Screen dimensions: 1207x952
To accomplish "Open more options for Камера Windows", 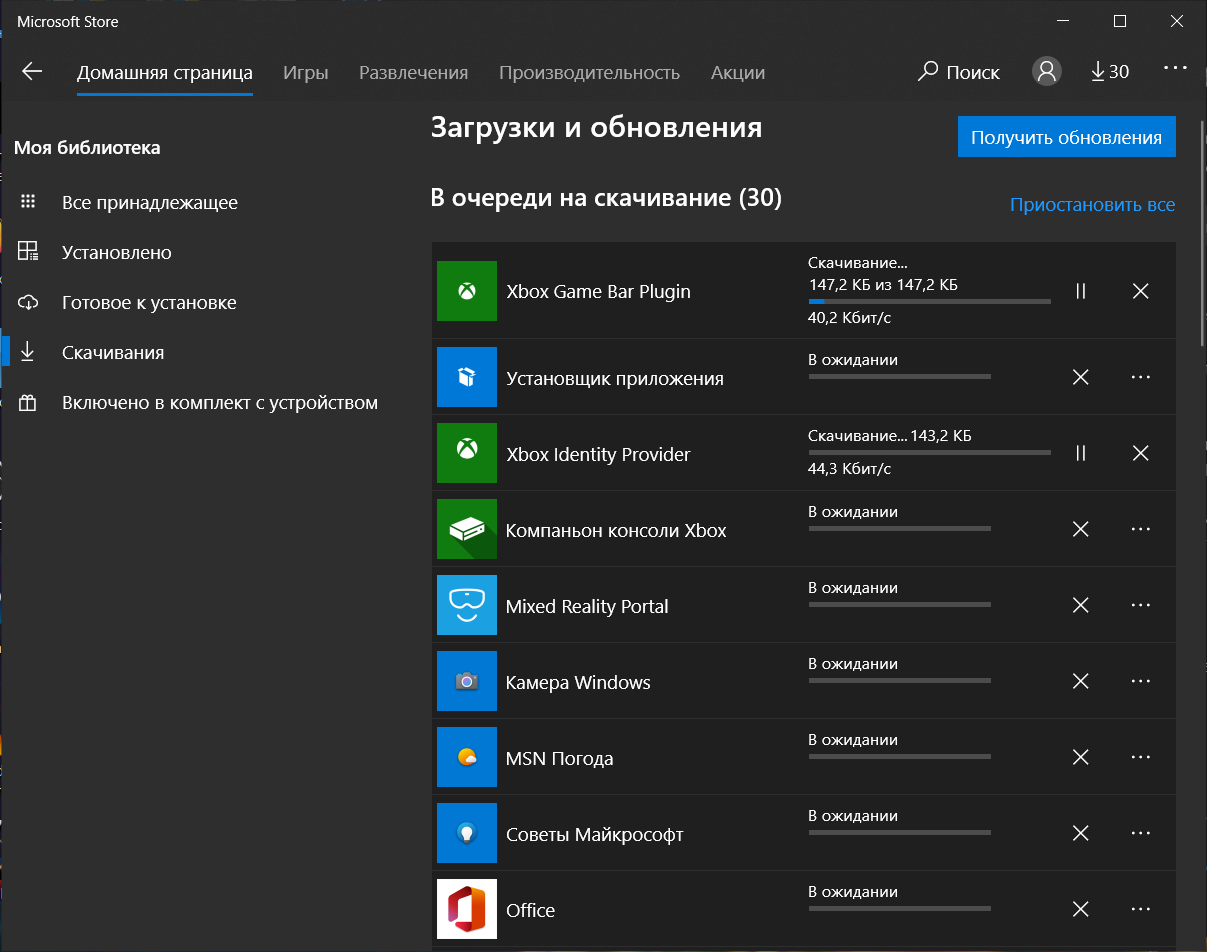I will (1140, 681).
